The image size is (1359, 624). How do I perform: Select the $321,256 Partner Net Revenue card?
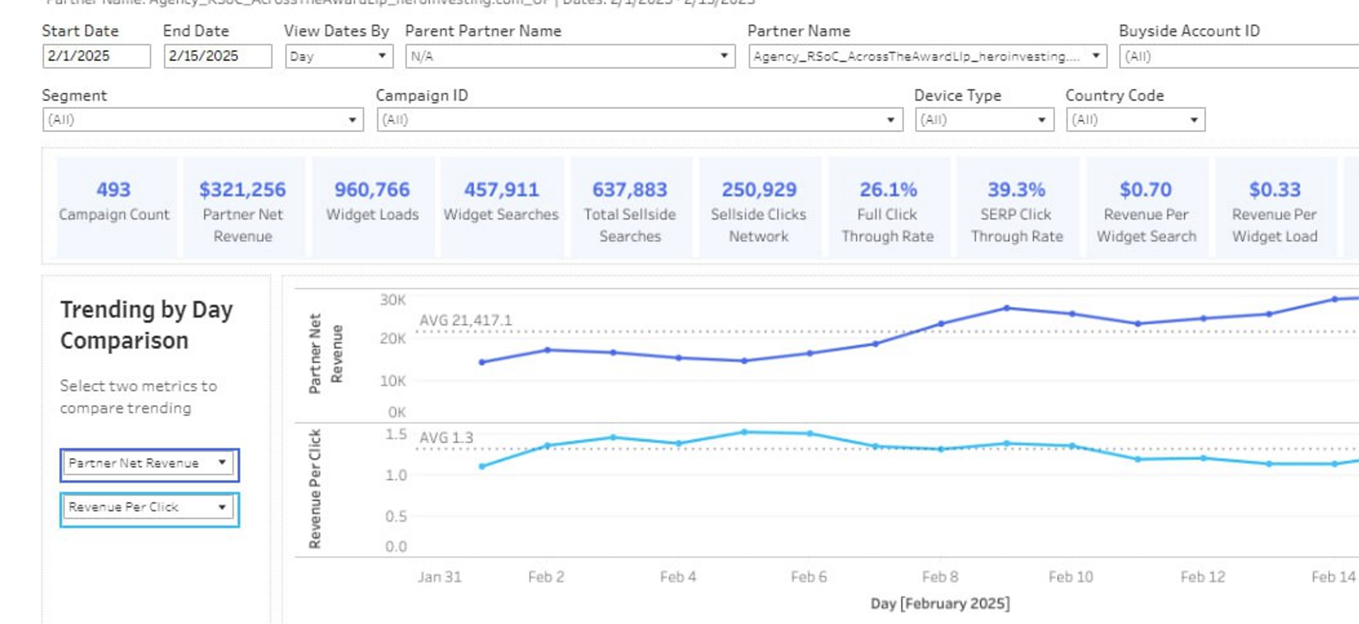pos(242,206)
